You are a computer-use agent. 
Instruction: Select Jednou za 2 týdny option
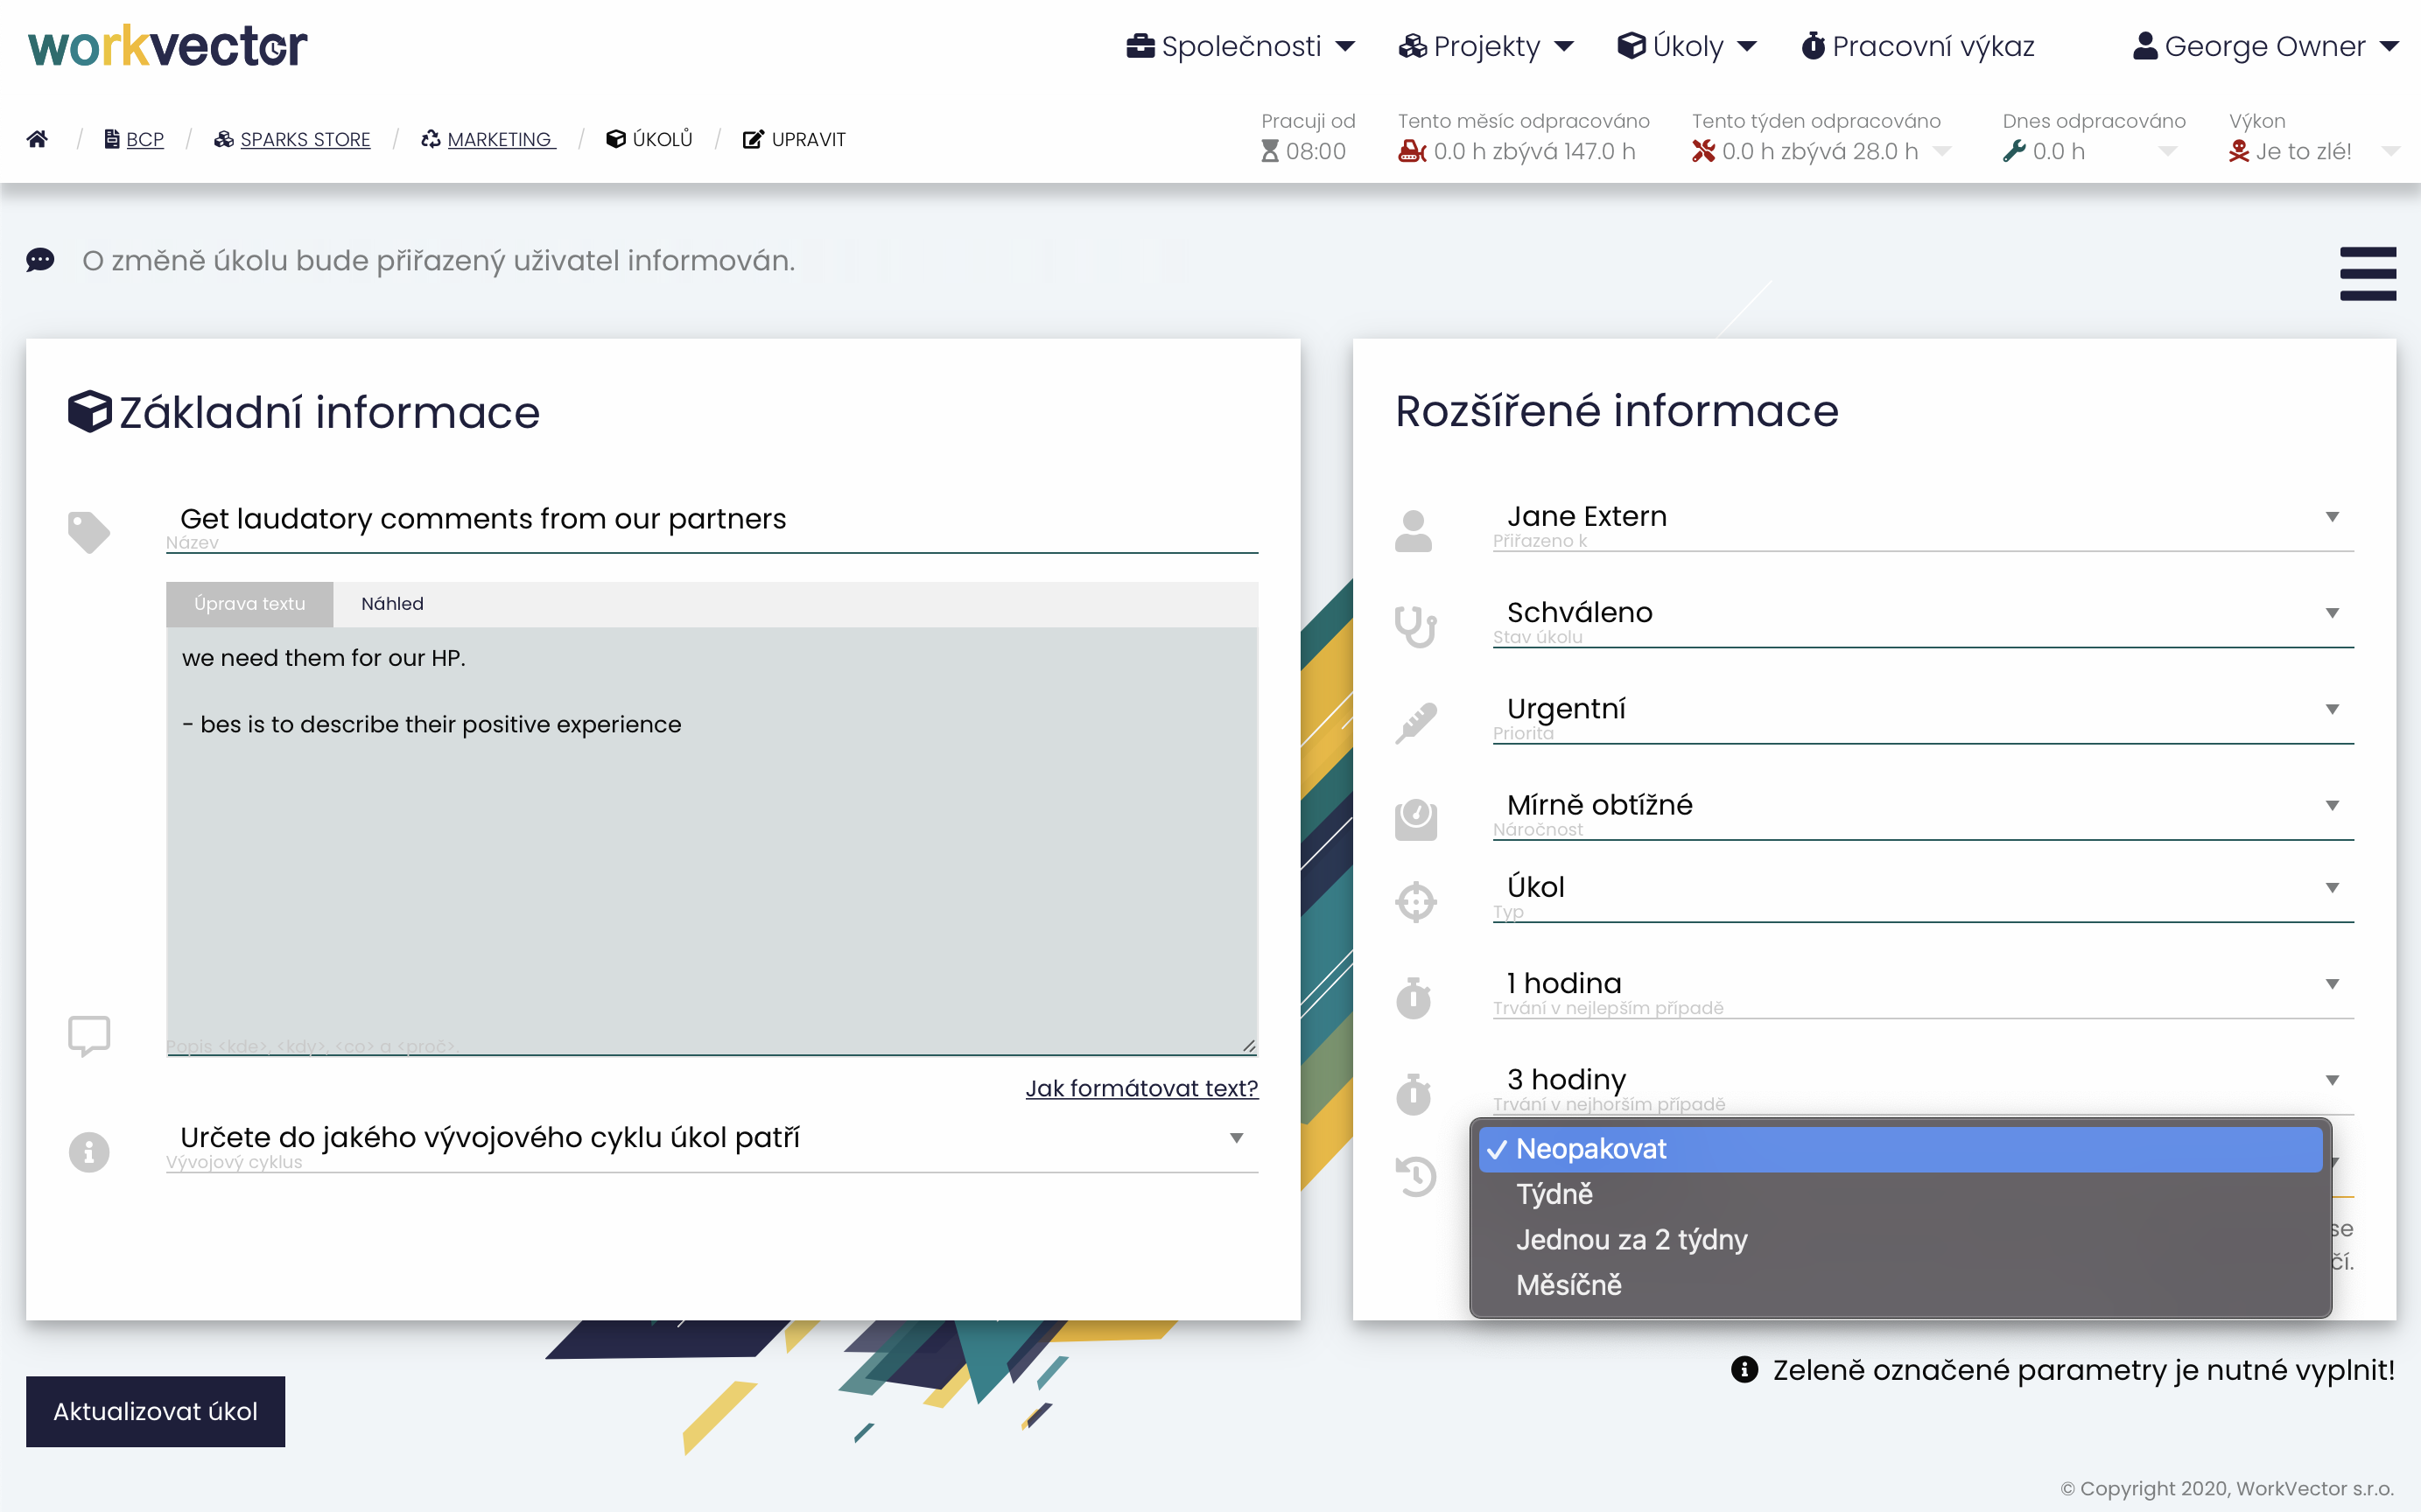pyautogui.click(x=1900, y=1240)
